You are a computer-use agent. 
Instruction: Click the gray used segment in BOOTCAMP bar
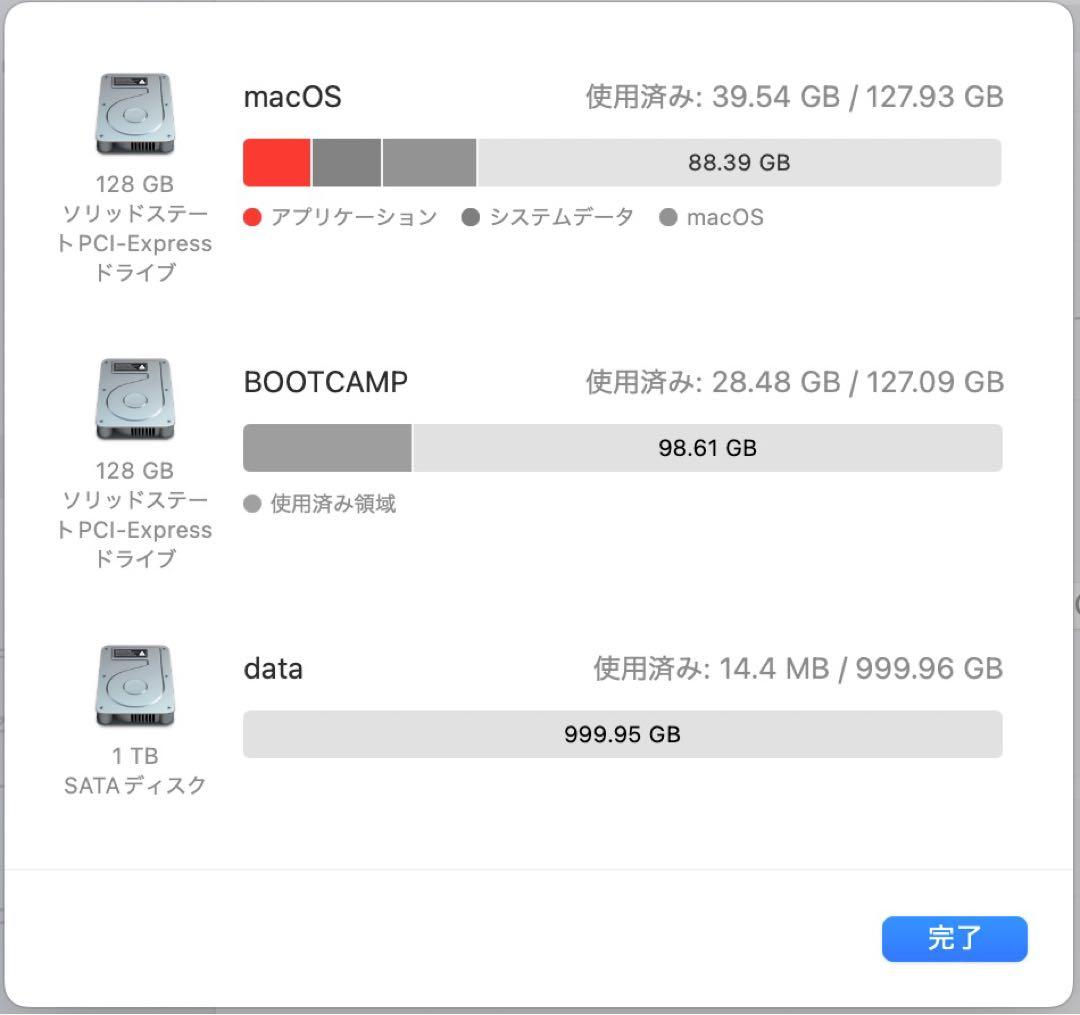(326, 448)
